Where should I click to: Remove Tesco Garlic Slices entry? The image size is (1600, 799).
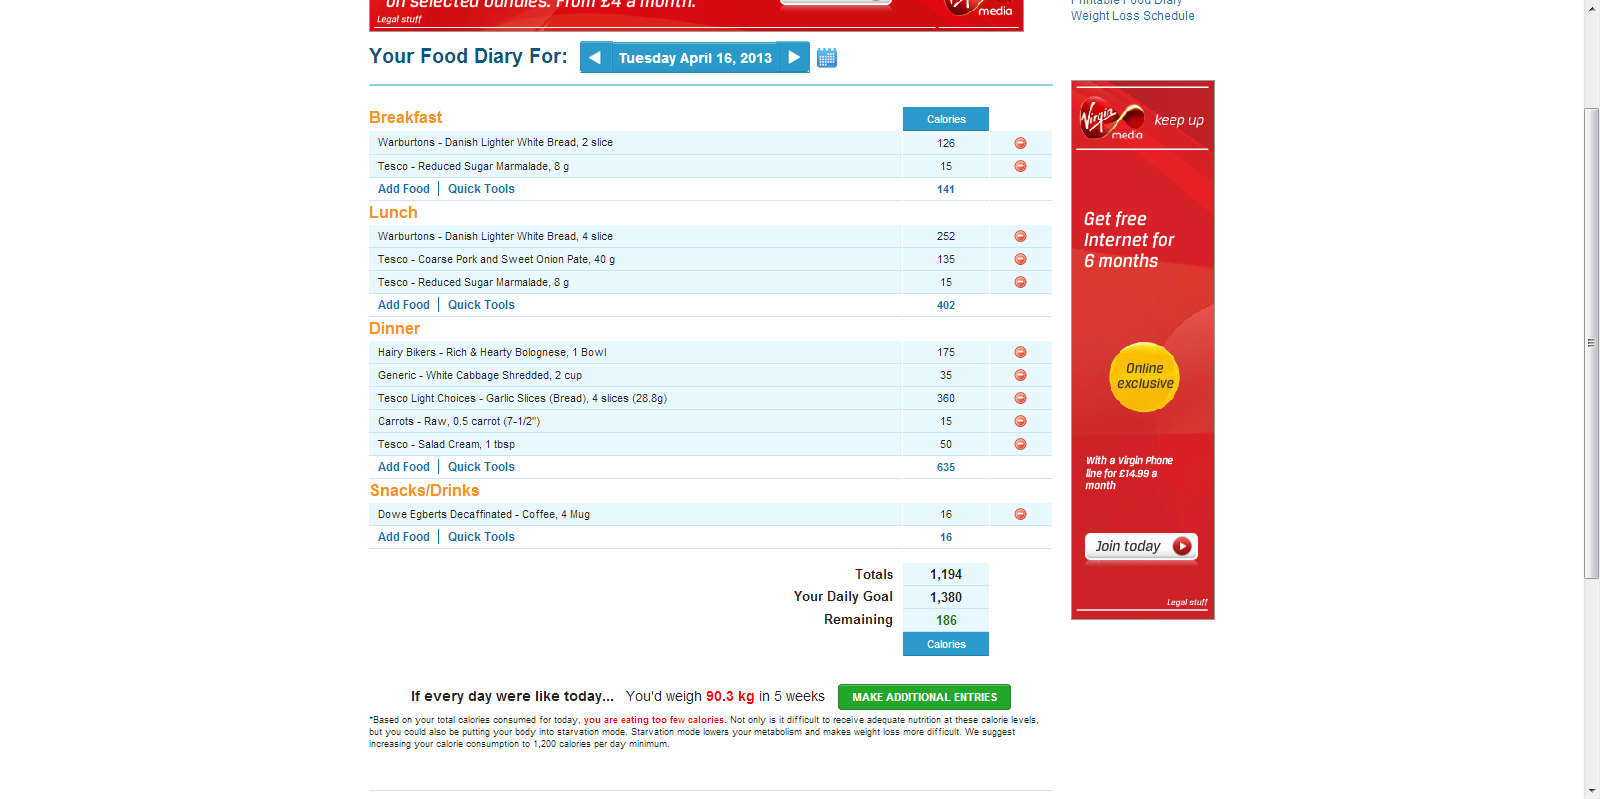point(1020,398)
